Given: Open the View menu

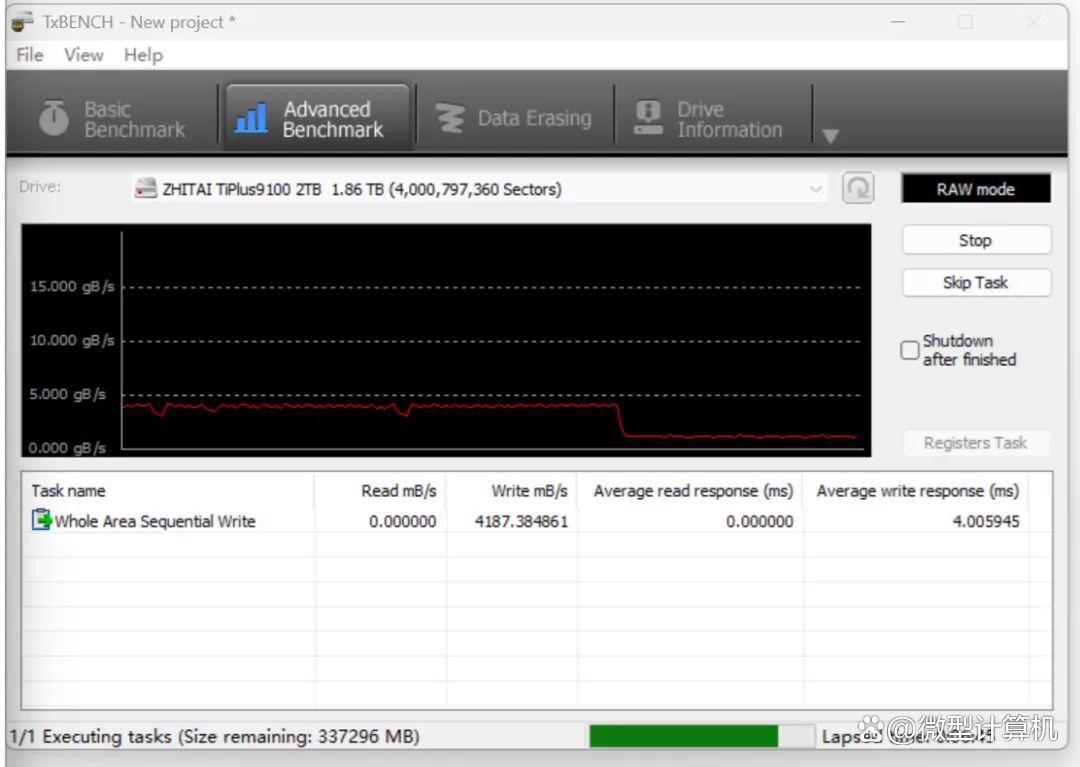Looking at the screenshot, I should click(83, 55).
